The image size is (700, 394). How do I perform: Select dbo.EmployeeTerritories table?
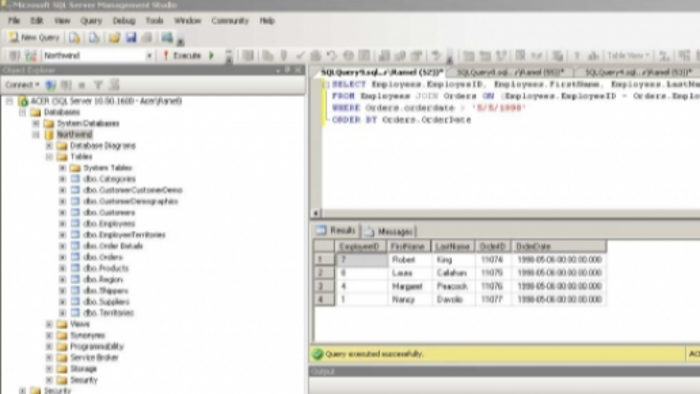point(124,235)
